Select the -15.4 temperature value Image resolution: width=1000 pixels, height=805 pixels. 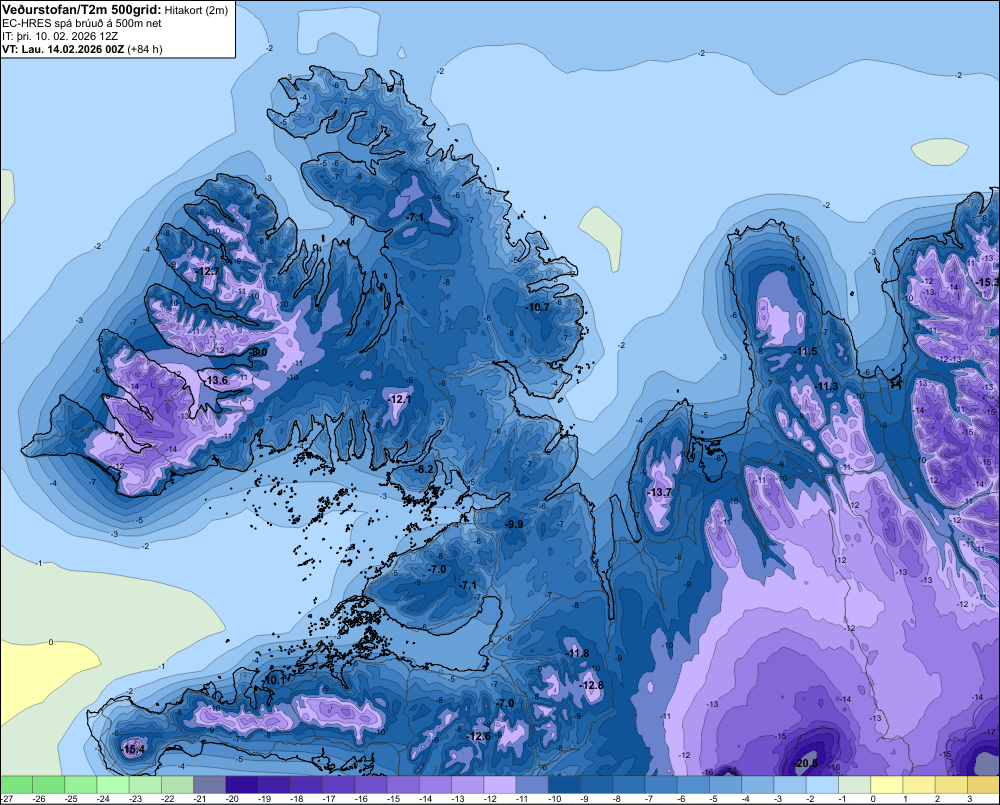point(133,750)
